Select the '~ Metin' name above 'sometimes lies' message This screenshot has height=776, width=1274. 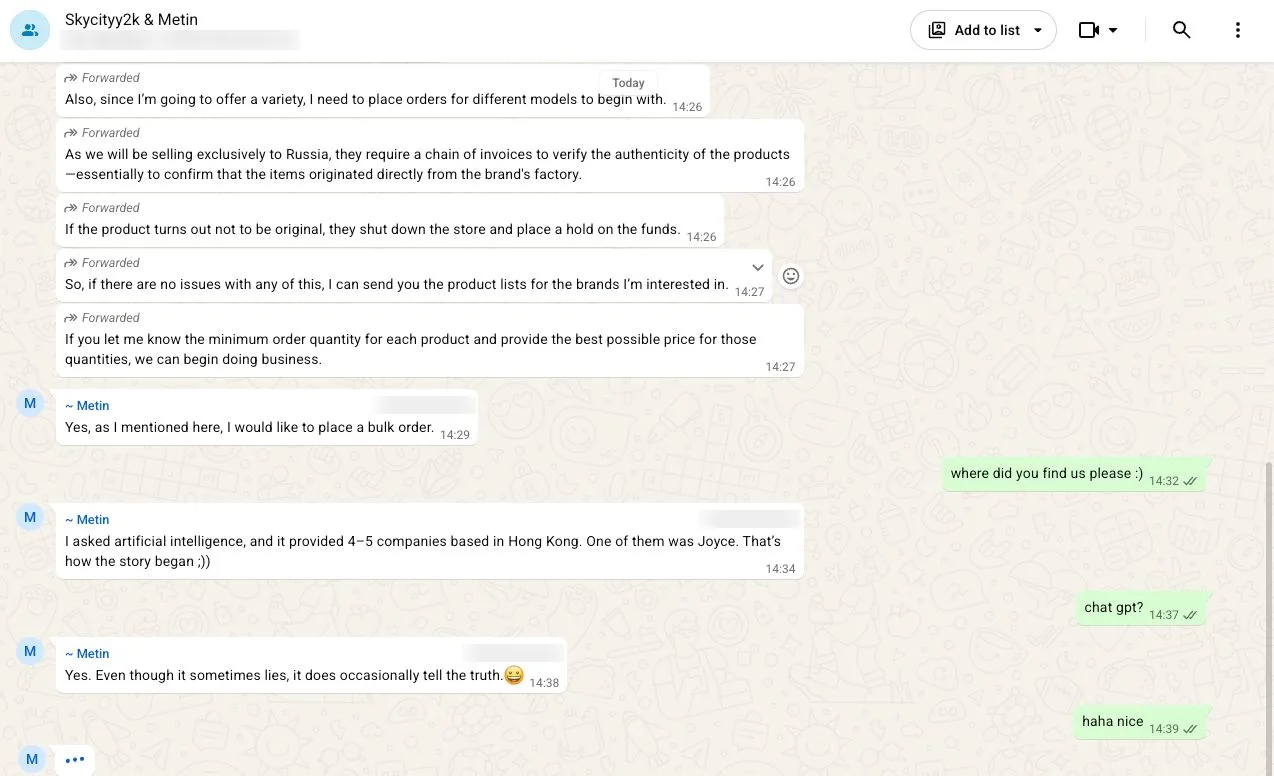(x=87, y=653)
